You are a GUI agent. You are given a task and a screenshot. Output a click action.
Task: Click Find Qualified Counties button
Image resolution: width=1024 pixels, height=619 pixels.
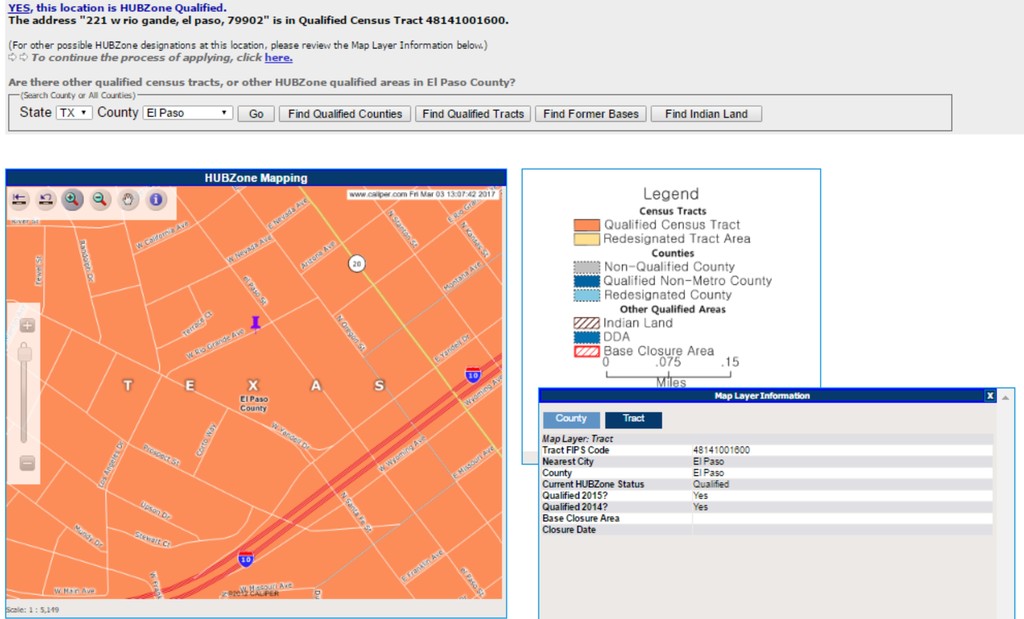click(x=345, y=114)
